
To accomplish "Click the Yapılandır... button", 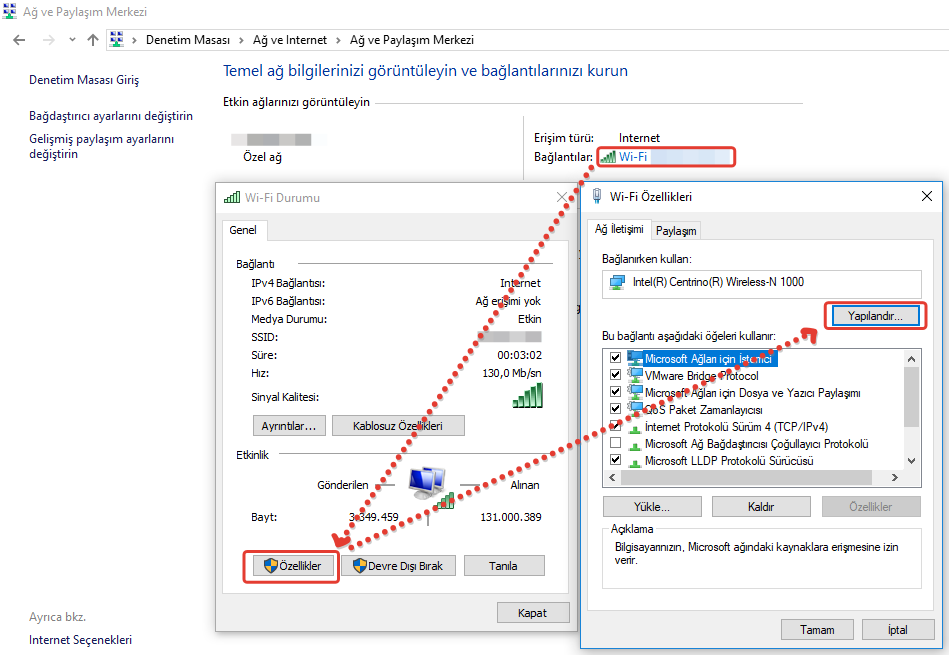I will 875,315.
